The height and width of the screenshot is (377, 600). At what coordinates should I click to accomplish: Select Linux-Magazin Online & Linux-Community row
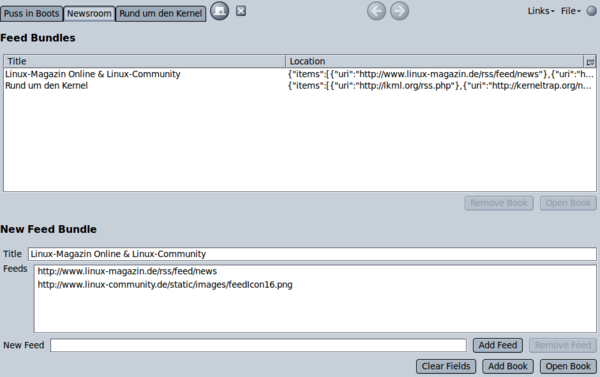pos(300,74)
